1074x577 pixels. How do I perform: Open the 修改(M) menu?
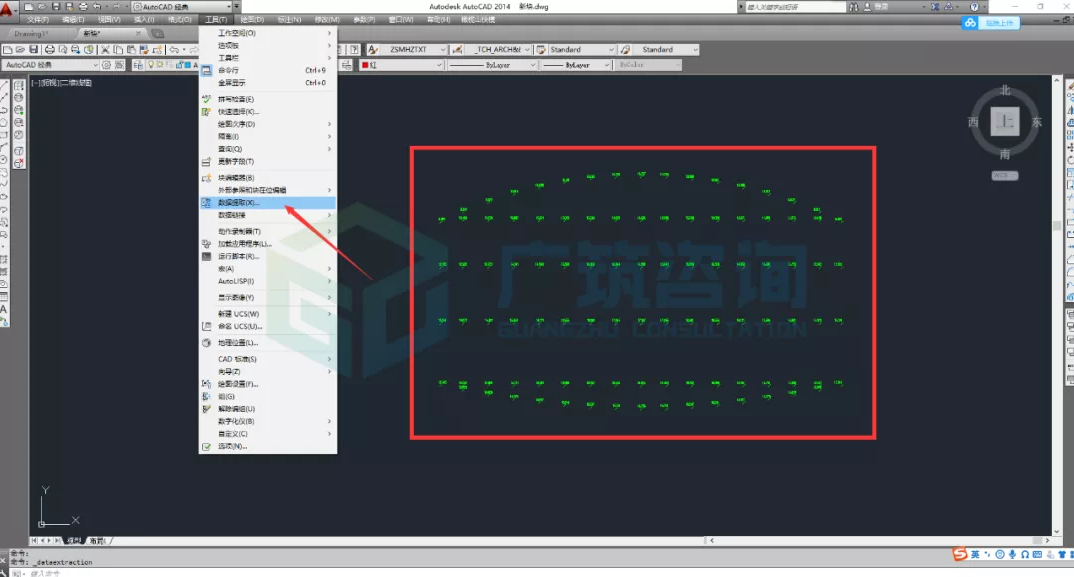[327, 20]
